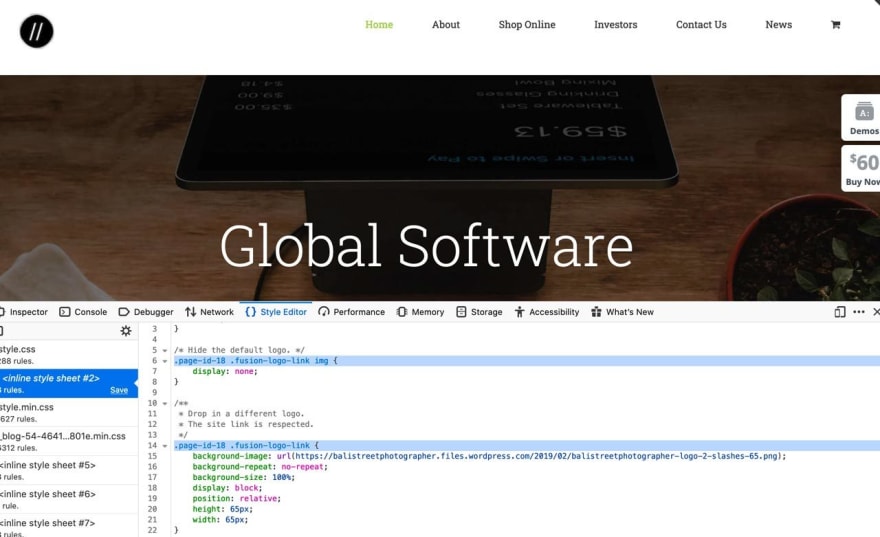Select inline style sheet #2 entry
Viewport: 880px width, 537px height.
[68, 383]
